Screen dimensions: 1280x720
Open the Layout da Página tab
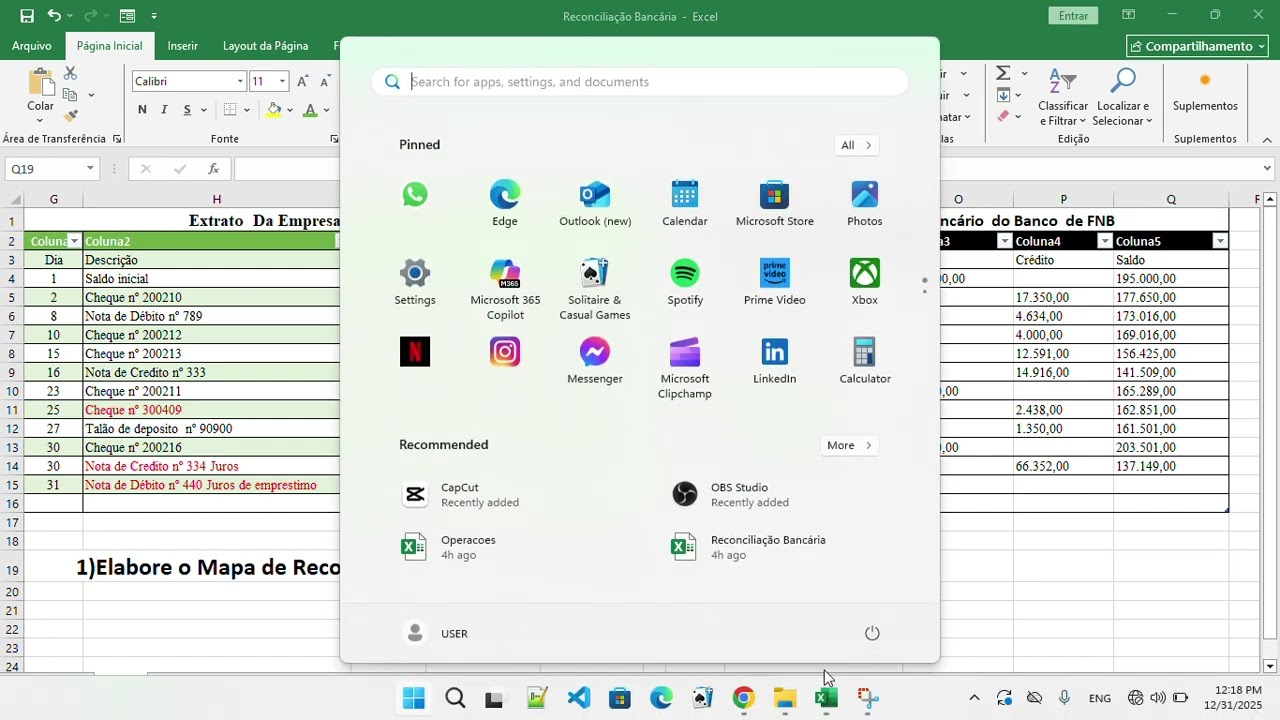265,46
